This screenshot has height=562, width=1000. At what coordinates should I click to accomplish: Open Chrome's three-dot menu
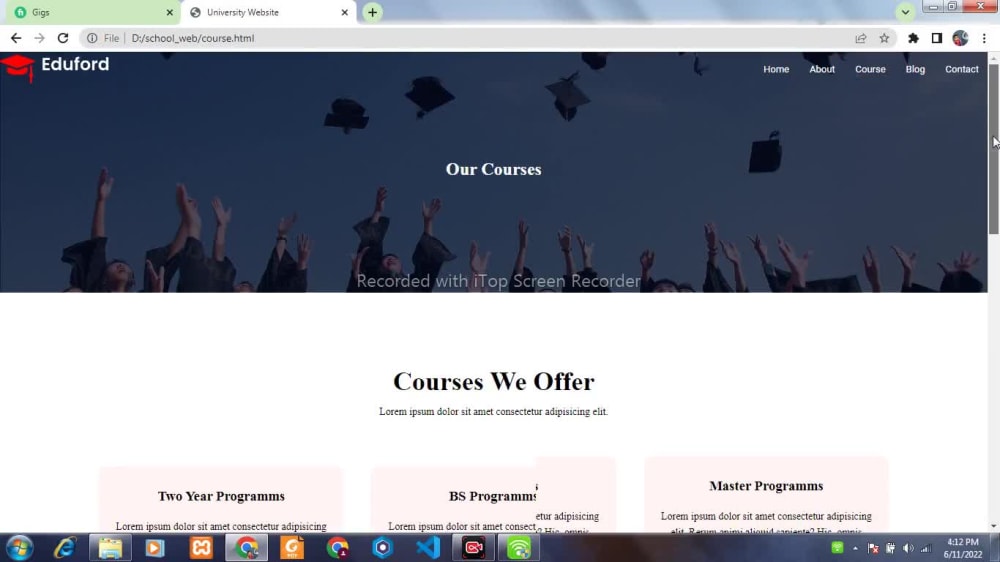tap(984, 38)
